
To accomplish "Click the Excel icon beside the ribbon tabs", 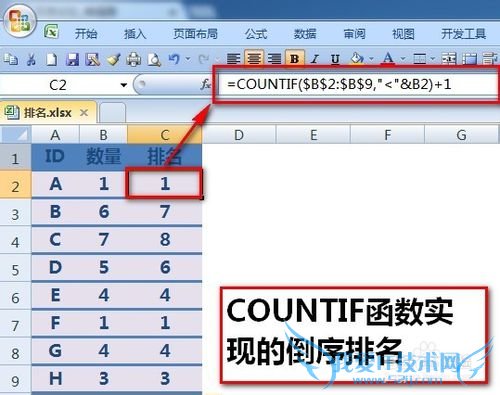I will click(51, 32).
